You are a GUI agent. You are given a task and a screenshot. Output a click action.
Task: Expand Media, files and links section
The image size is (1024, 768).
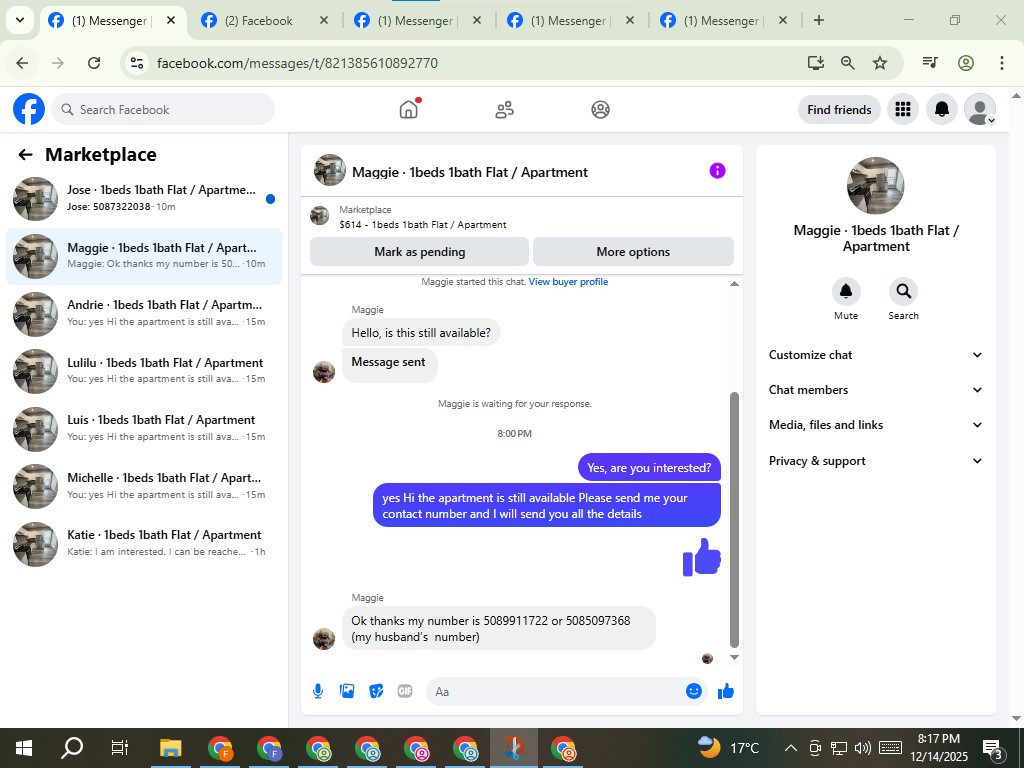(x=876, y=424)
